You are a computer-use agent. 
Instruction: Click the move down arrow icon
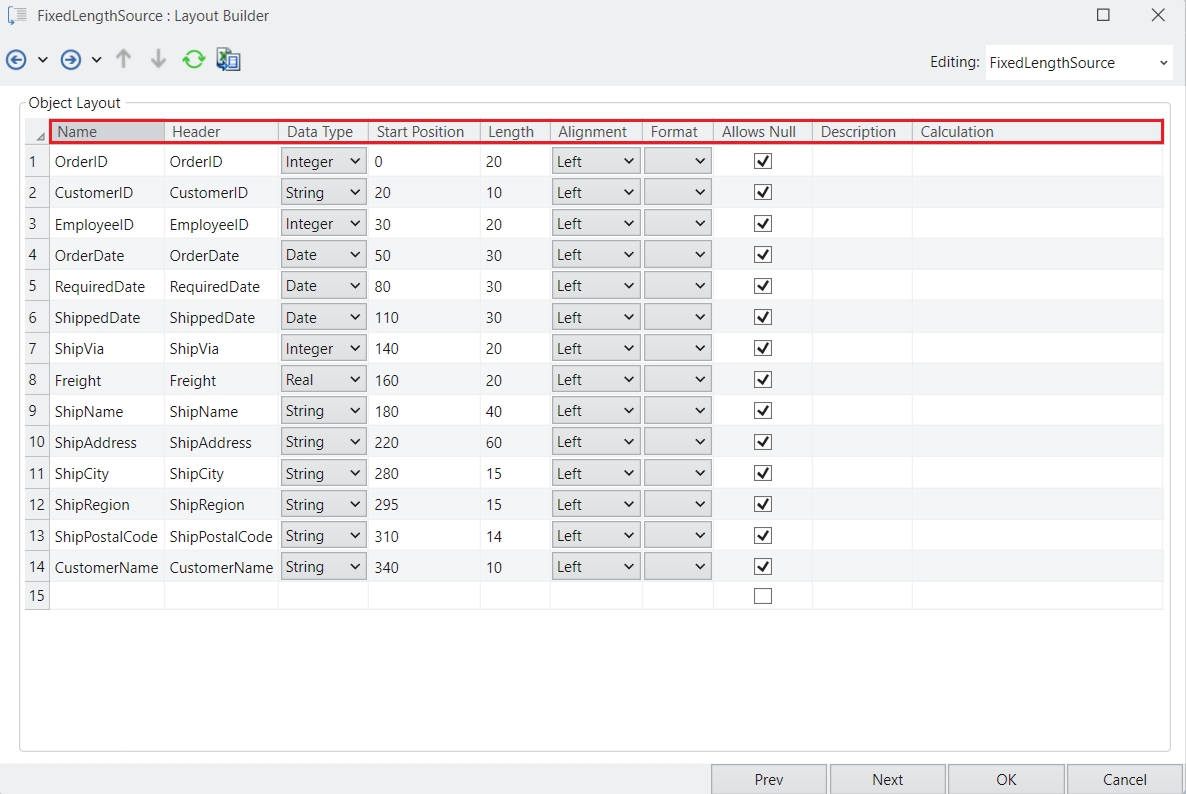pyautogui.click(x=158, y=60)
